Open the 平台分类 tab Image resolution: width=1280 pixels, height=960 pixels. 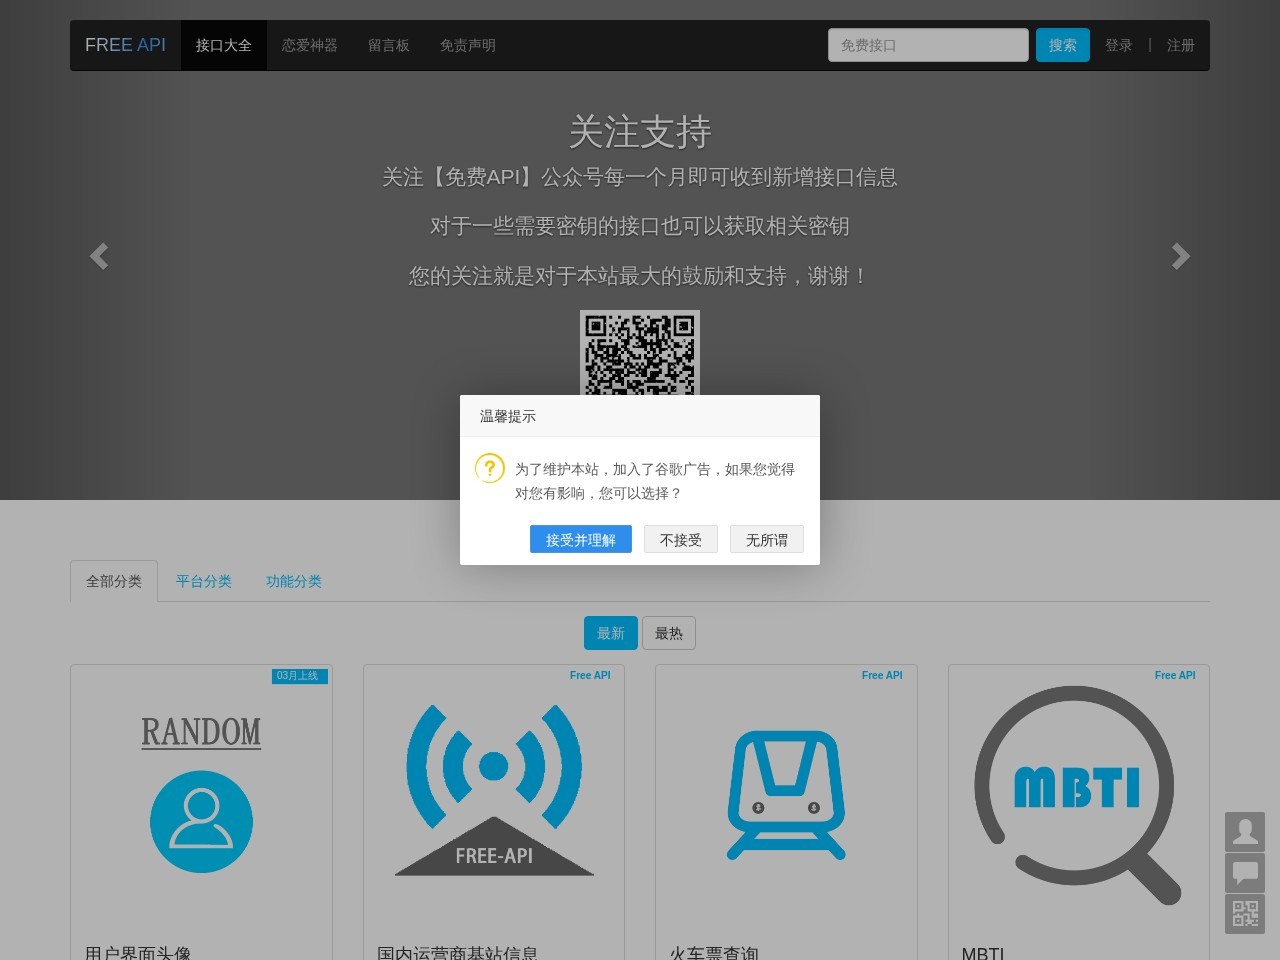[x=204, y=581]
